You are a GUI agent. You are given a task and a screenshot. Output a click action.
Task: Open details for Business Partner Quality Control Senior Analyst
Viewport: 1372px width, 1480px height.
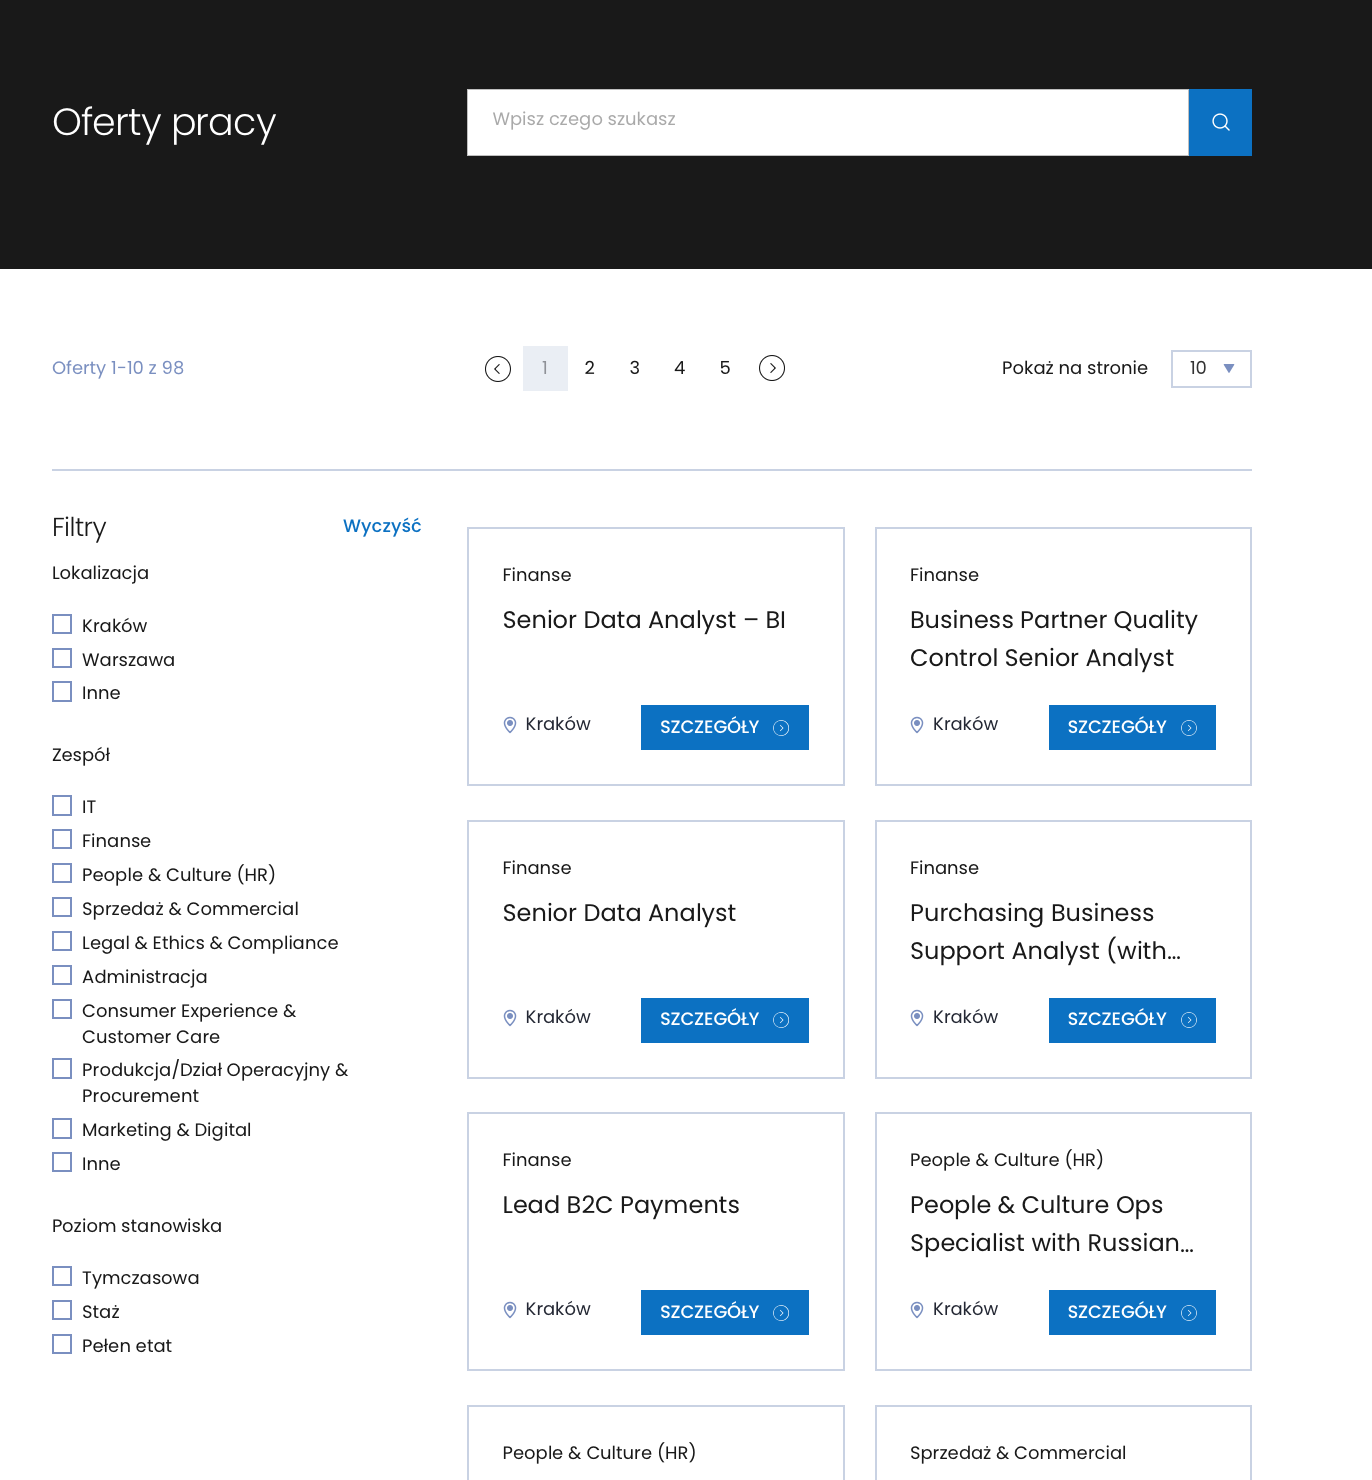pos(1131,727)
